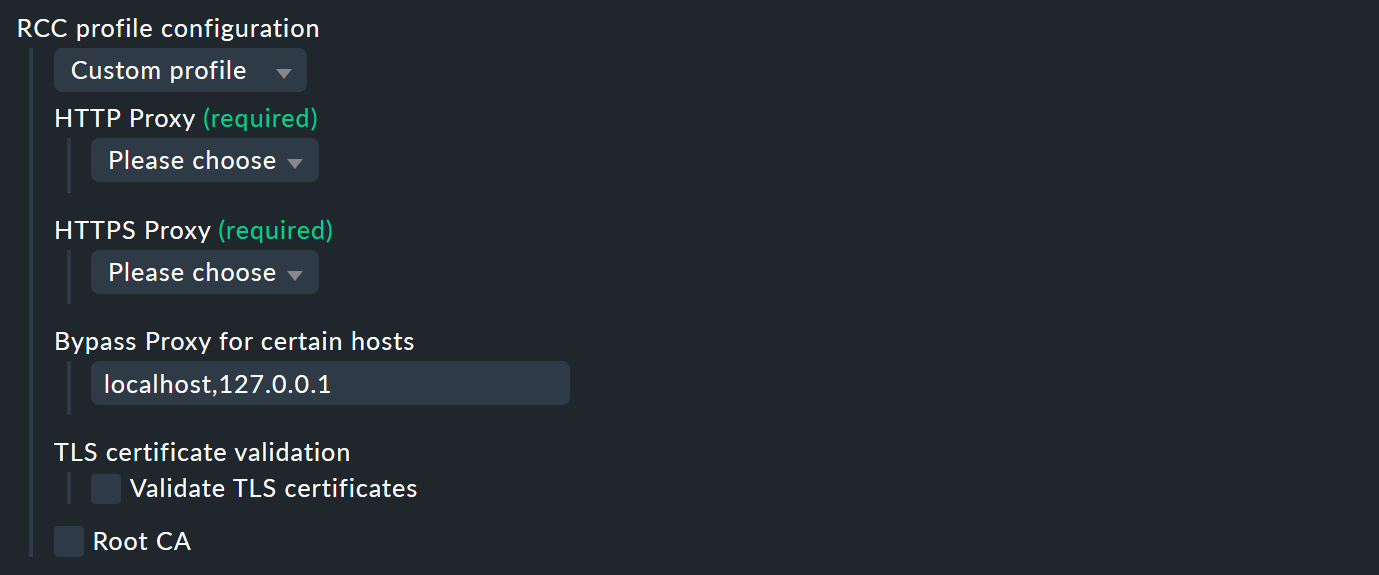Focus the Bypass Proxy hosts input field

[330, 384]
